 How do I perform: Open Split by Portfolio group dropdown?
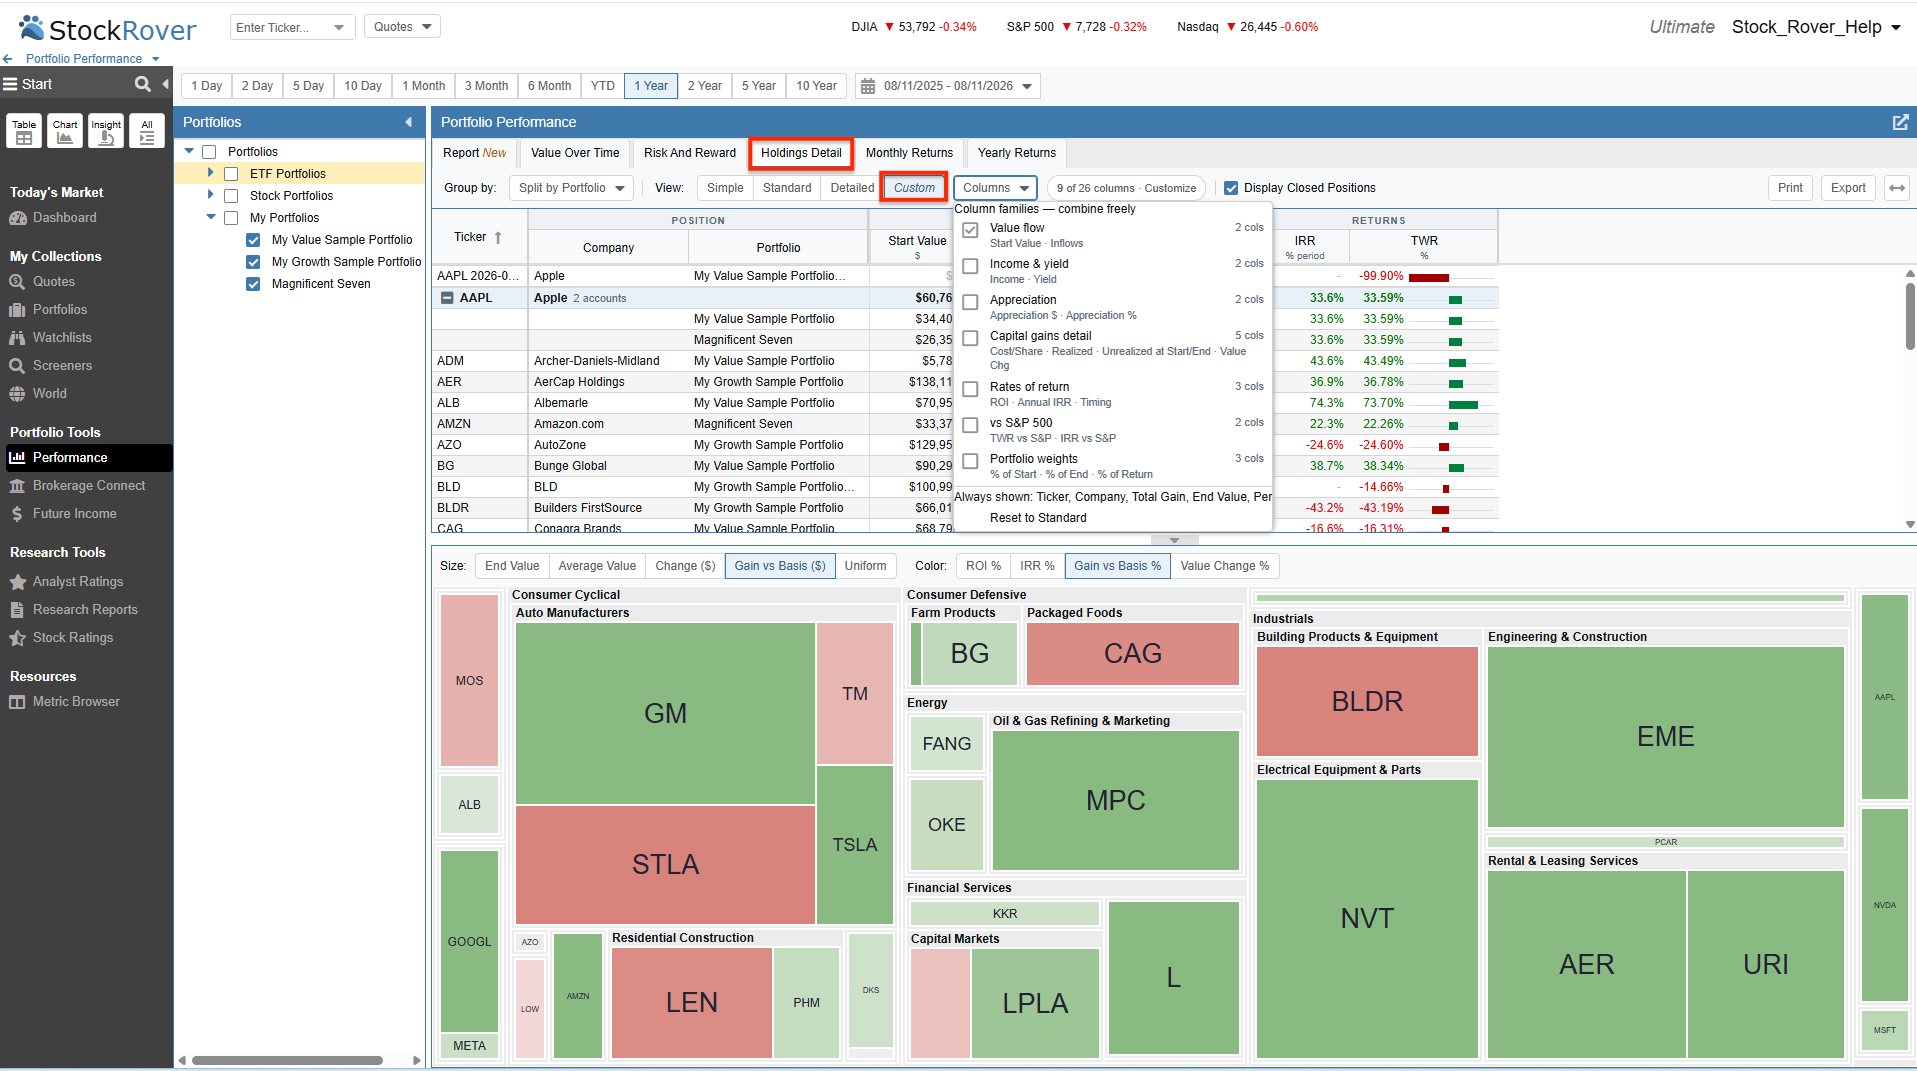571,188
